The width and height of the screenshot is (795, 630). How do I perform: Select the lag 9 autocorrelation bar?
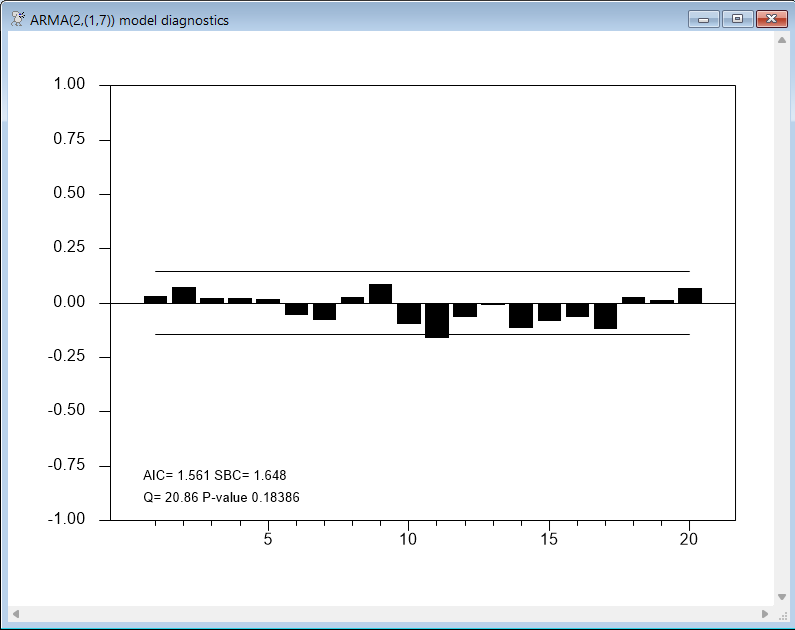pos(380,293)
